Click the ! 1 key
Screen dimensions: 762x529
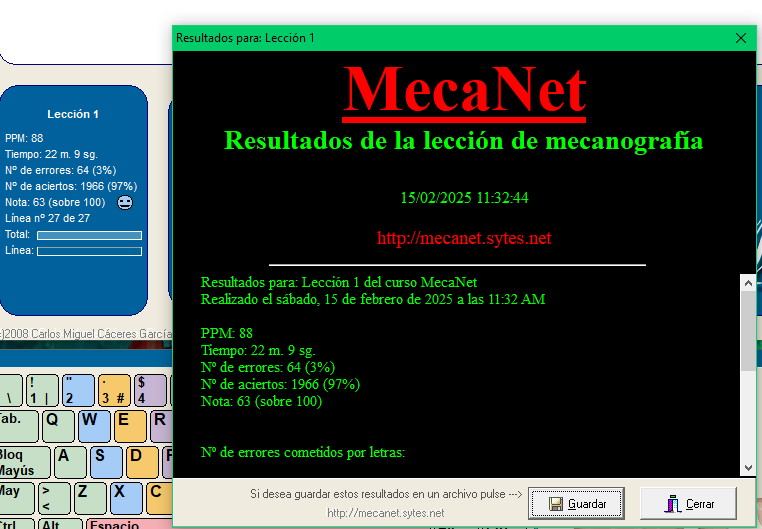(42, 390)
